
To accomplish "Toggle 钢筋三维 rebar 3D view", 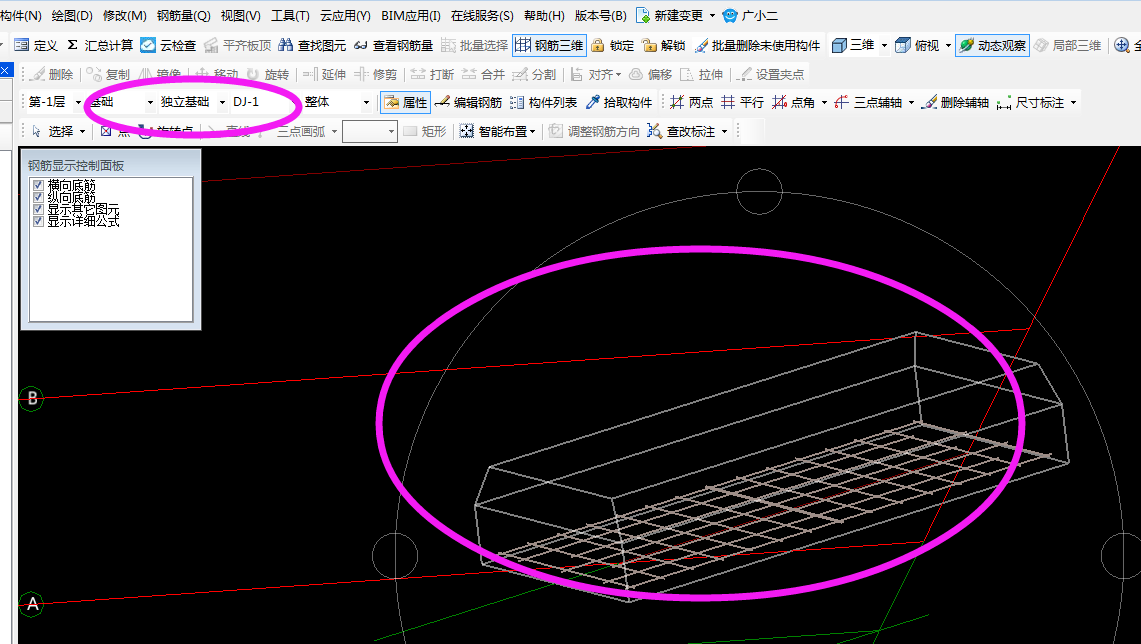I will pos(549,45).
